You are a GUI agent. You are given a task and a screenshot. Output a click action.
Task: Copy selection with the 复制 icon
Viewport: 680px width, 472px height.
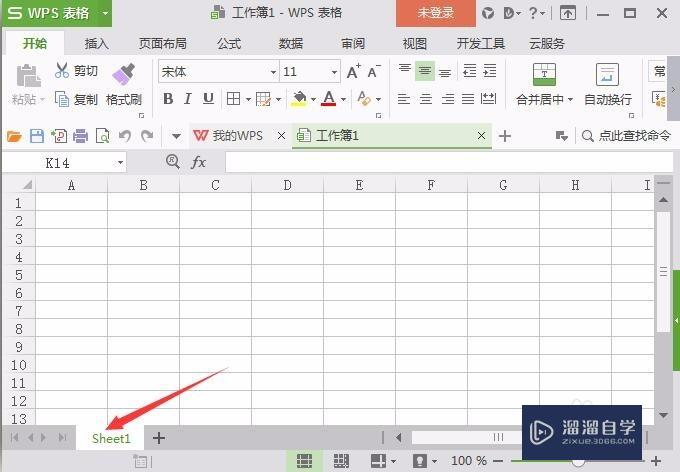(x=62, y=99)
